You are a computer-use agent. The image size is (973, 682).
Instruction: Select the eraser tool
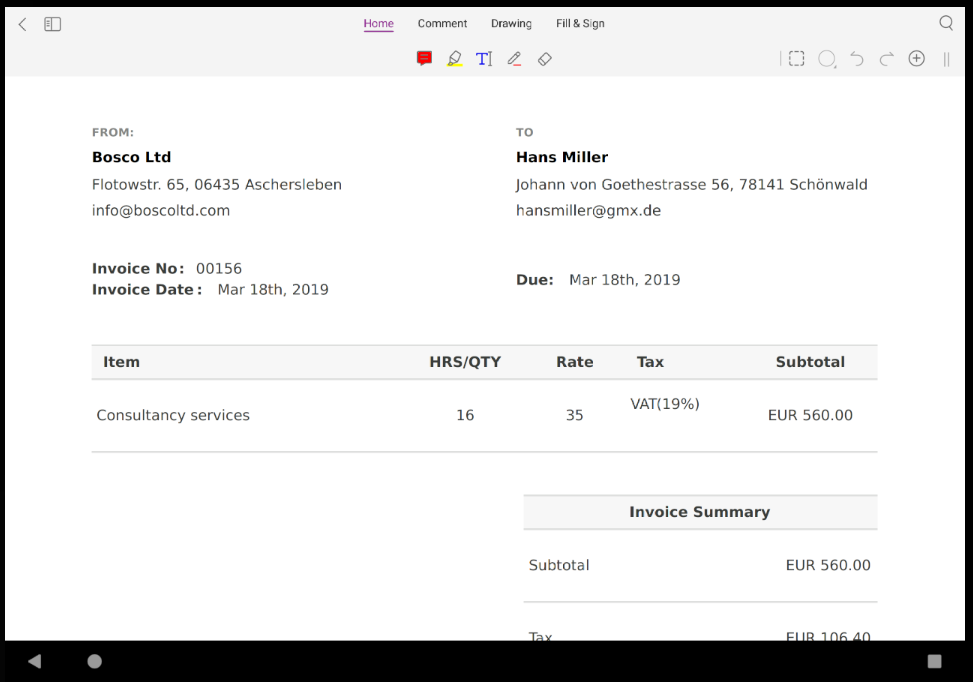[x=544, y=58]
